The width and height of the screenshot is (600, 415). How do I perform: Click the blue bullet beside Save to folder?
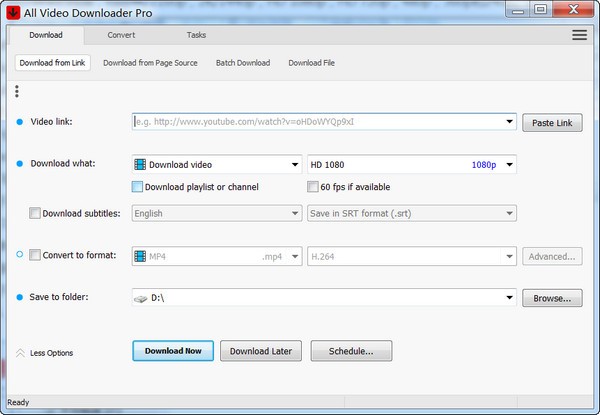click(x=19, y=297)
